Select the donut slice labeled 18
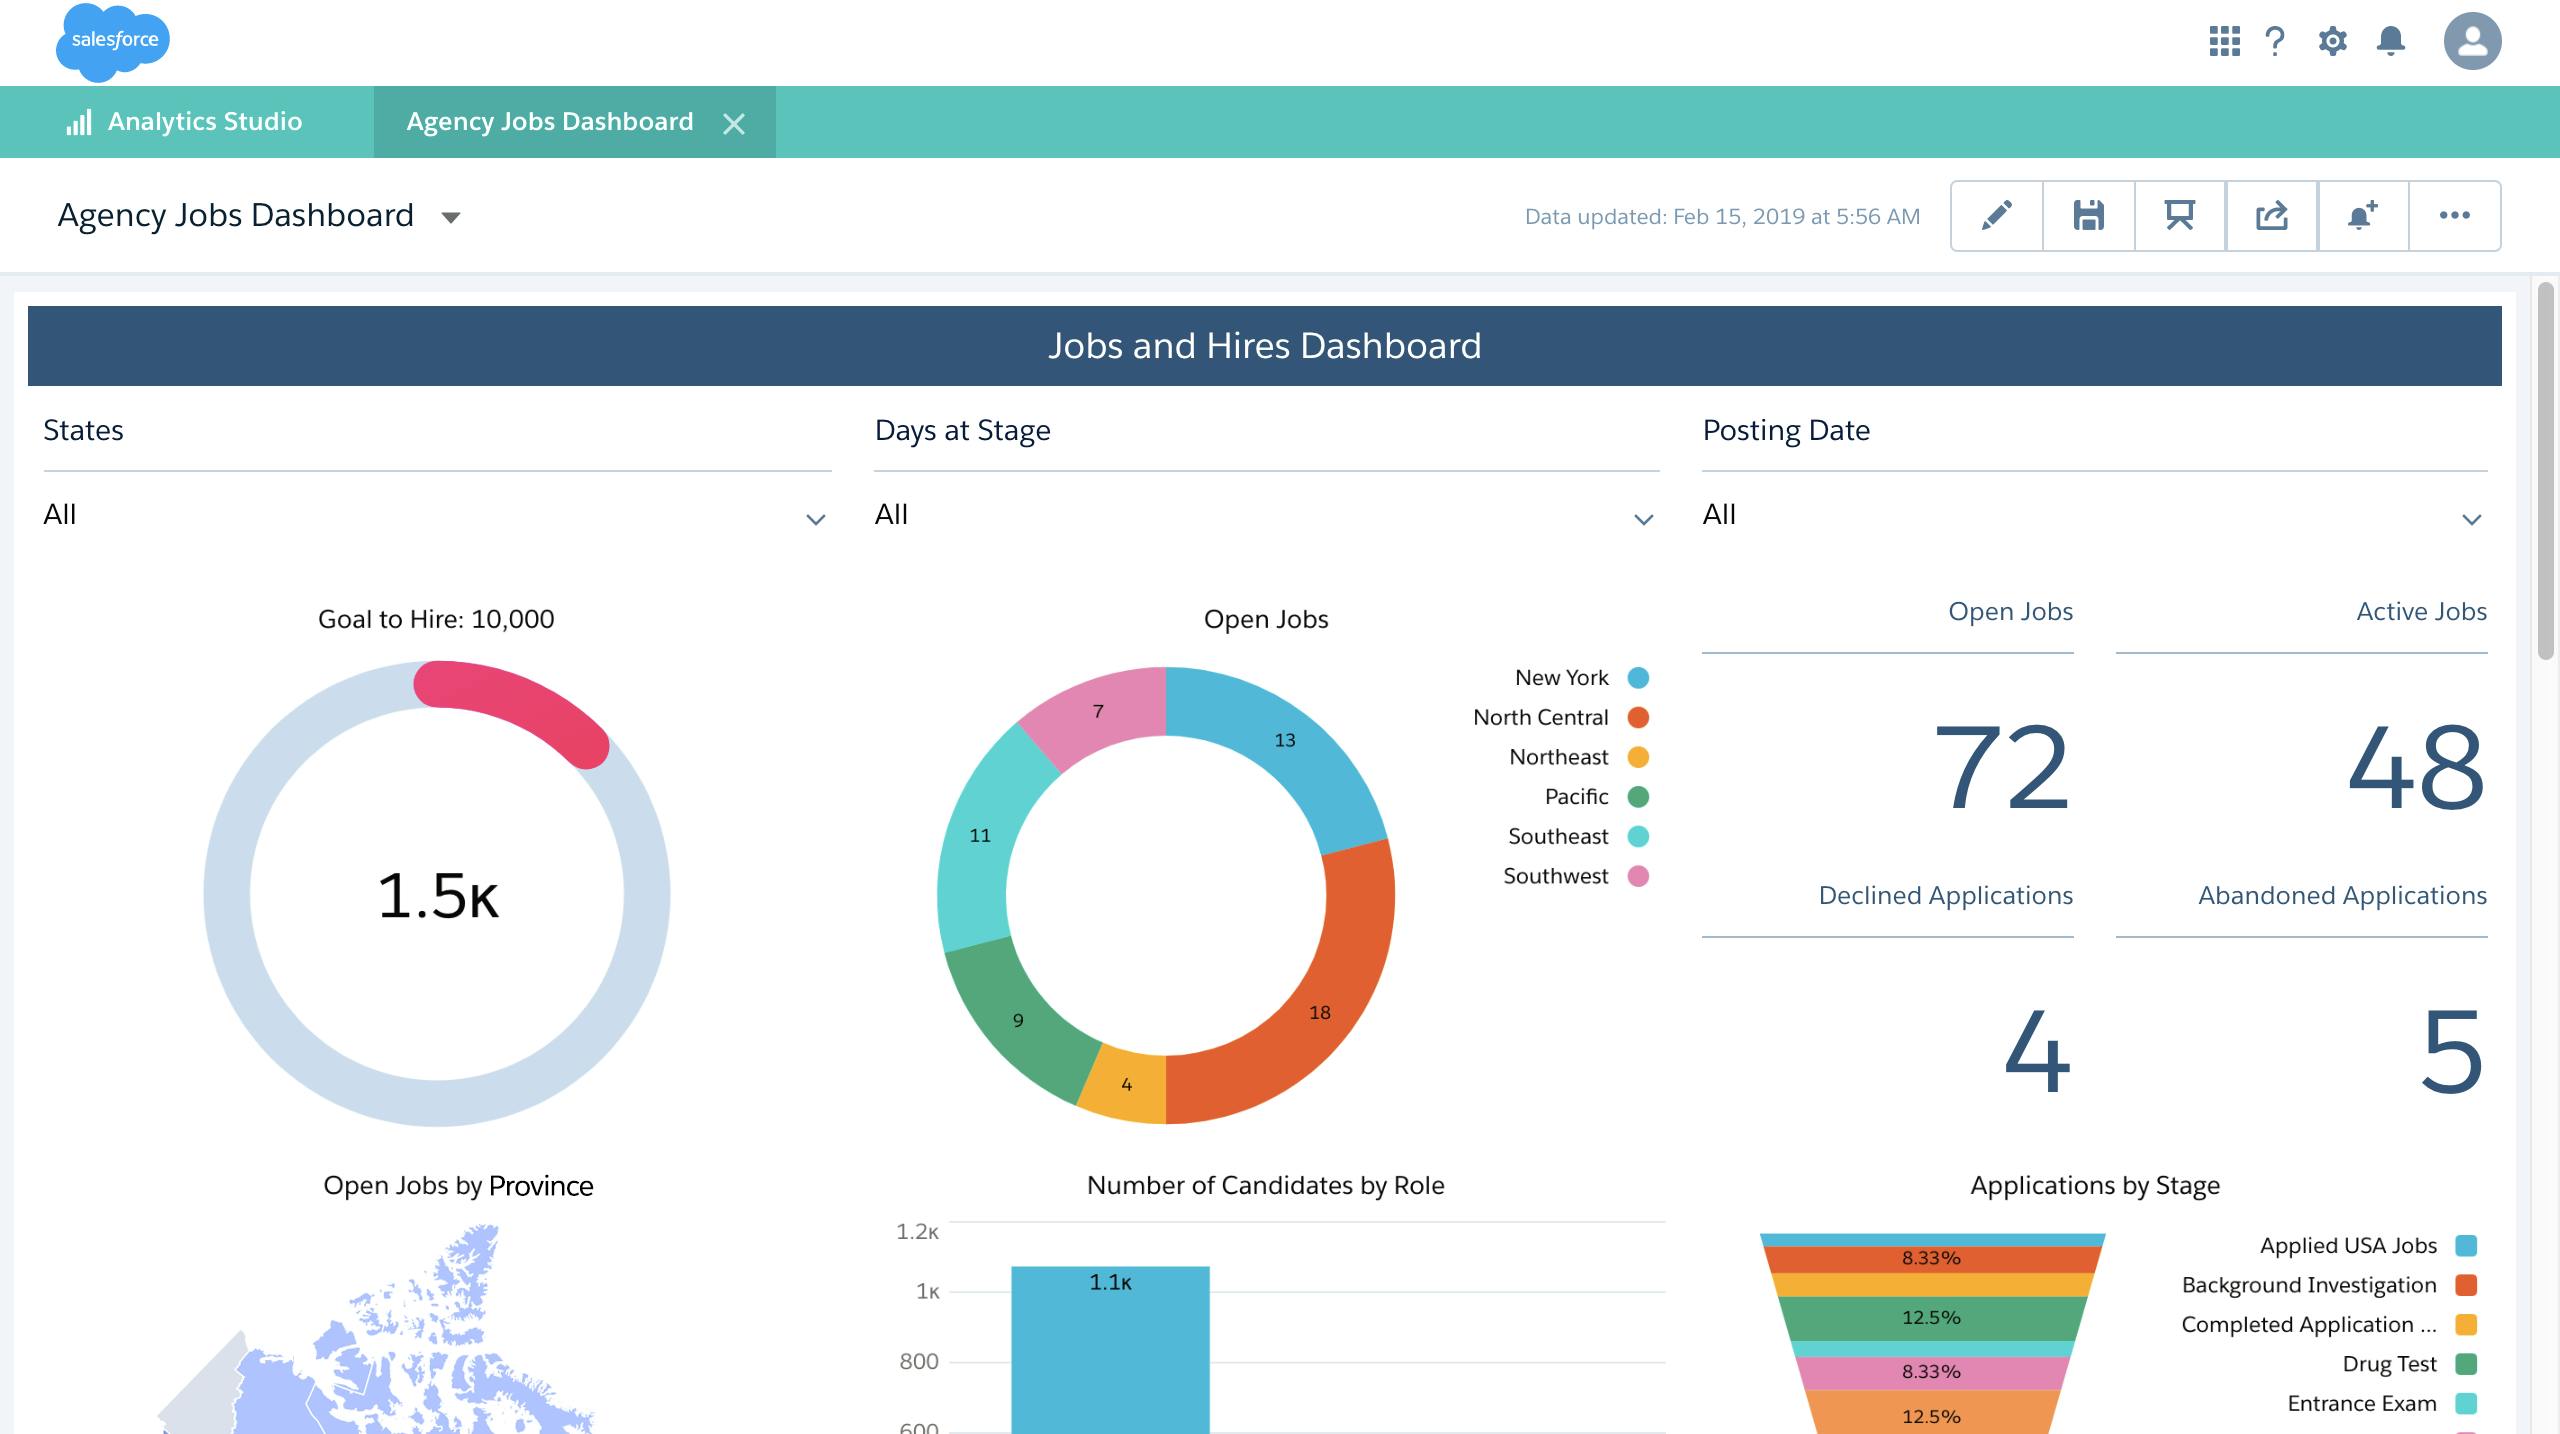This screenshot has height=1434, width=2560. (1320, 1012)
